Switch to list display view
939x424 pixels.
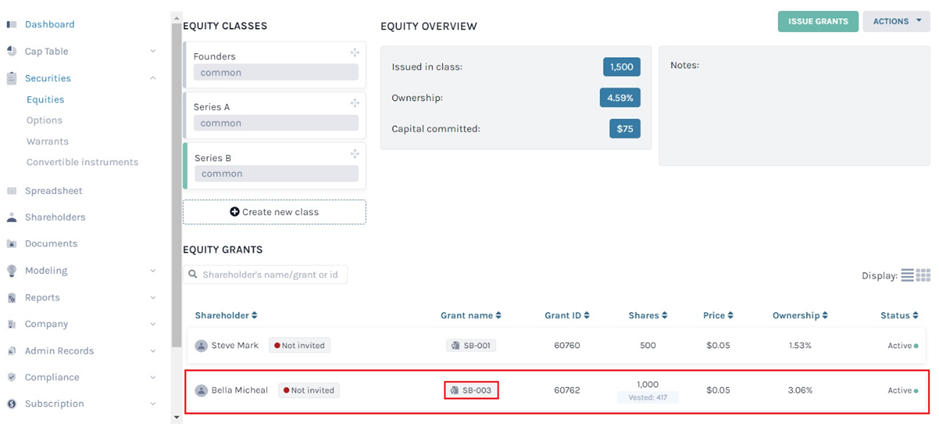(x=907, y=275)
